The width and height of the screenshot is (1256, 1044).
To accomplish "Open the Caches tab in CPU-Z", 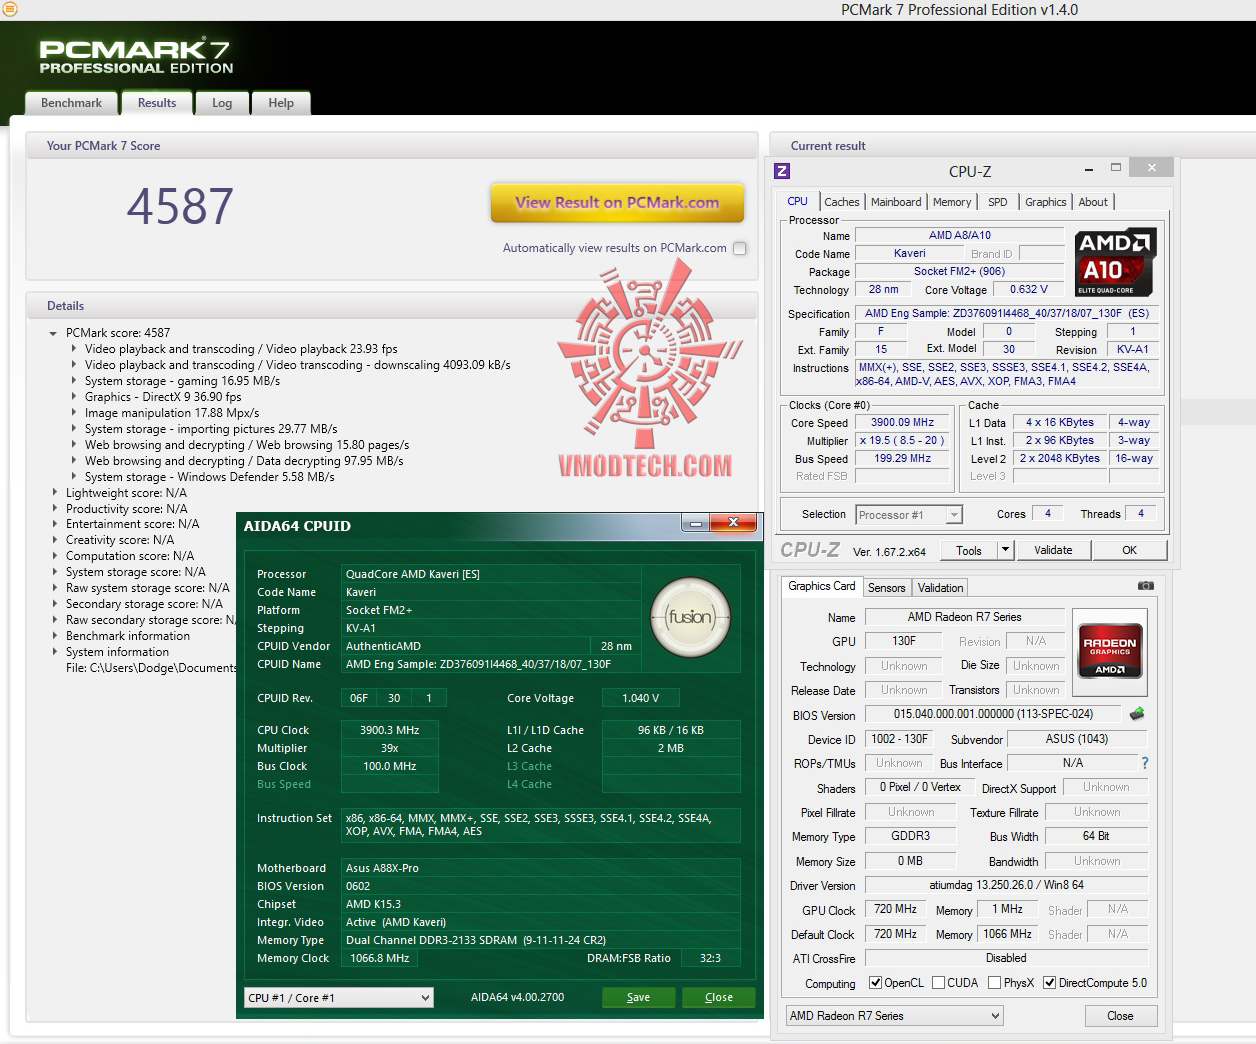I will 842,202.
